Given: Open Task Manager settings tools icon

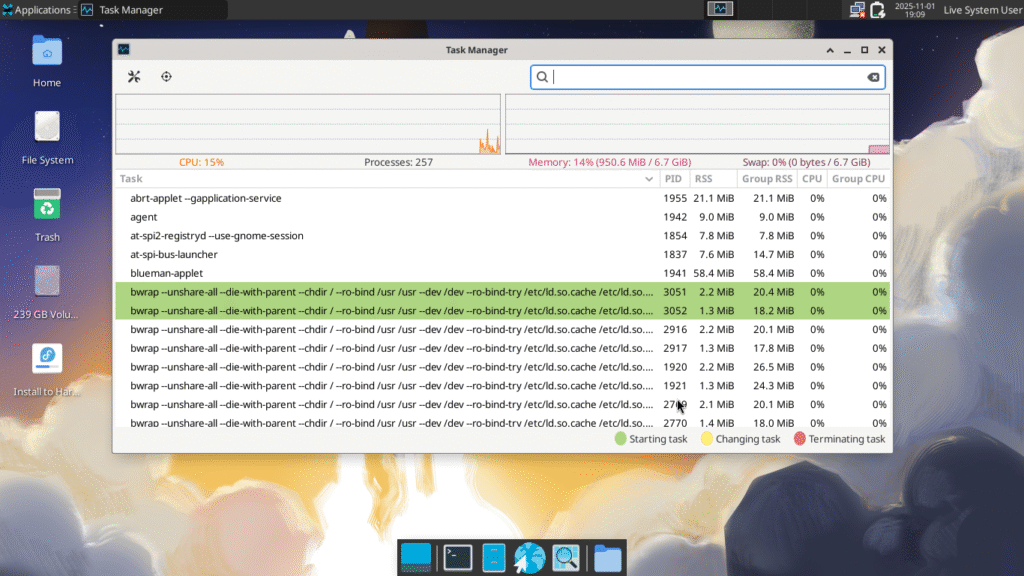Looking at the screenshot, I should pos(134,77).
